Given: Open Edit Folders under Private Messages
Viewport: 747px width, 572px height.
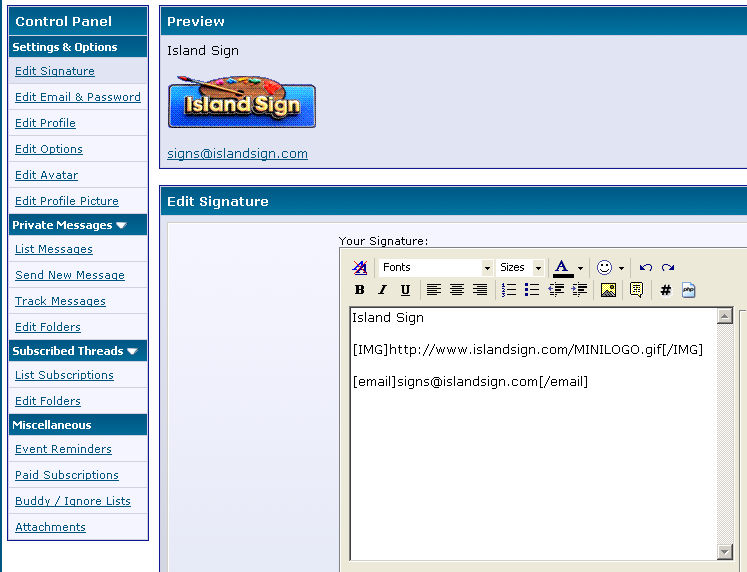Looking at the screenshot, I should (x=48, y=327).
